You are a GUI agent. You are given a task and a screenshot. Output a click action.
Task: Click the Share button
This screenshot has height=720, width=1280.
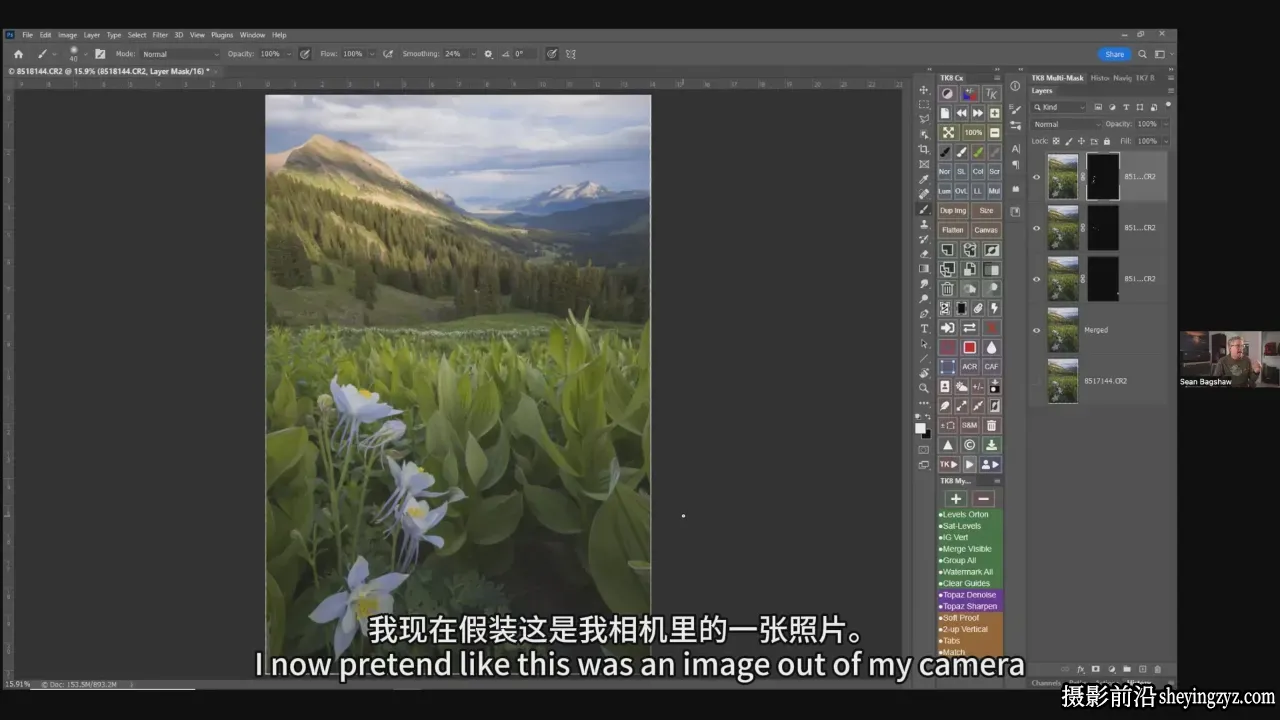tap(1114, 54)
